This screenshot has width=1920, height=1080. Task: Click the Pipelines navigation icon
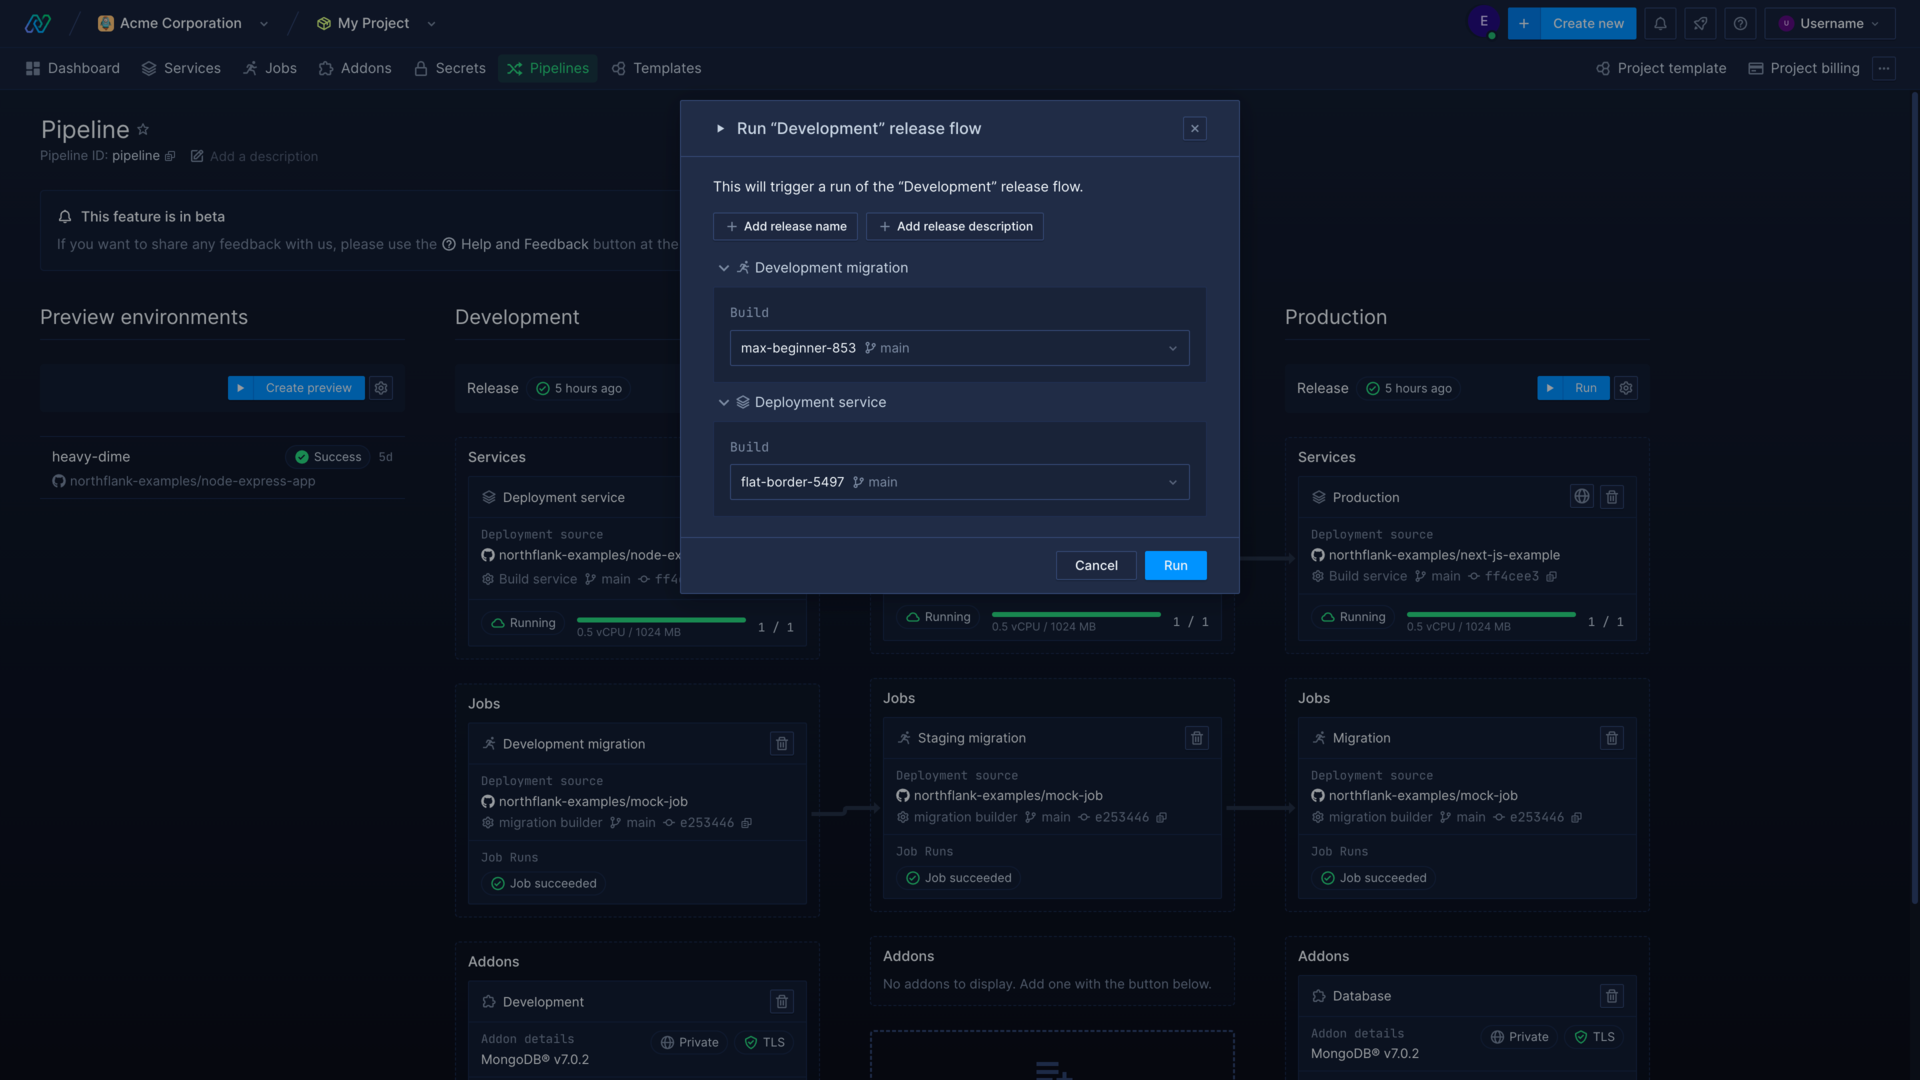click(516, 67)
